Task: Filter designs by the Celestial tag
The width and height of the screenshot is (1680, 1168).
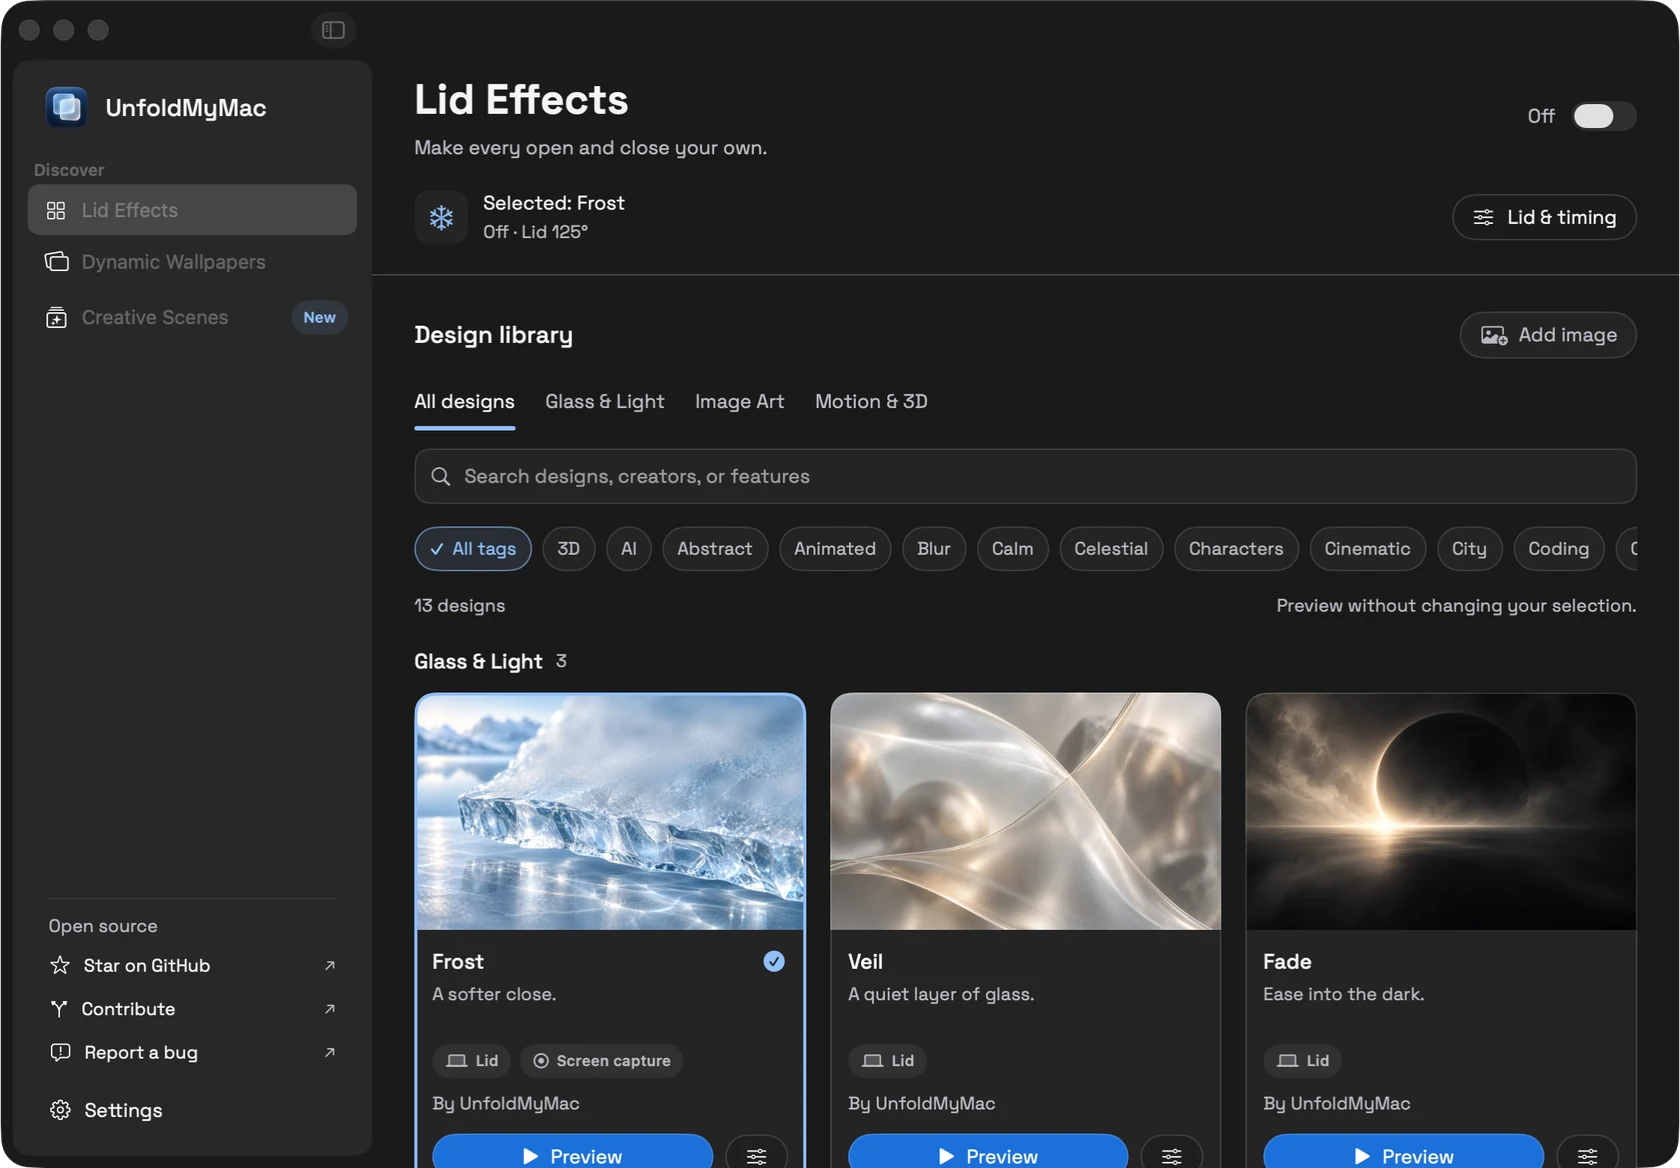Action: pos(1111,549)
